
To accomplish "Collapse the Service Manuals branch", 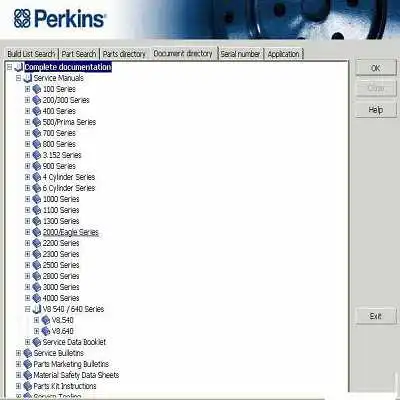I will click(x=19, y=78).
